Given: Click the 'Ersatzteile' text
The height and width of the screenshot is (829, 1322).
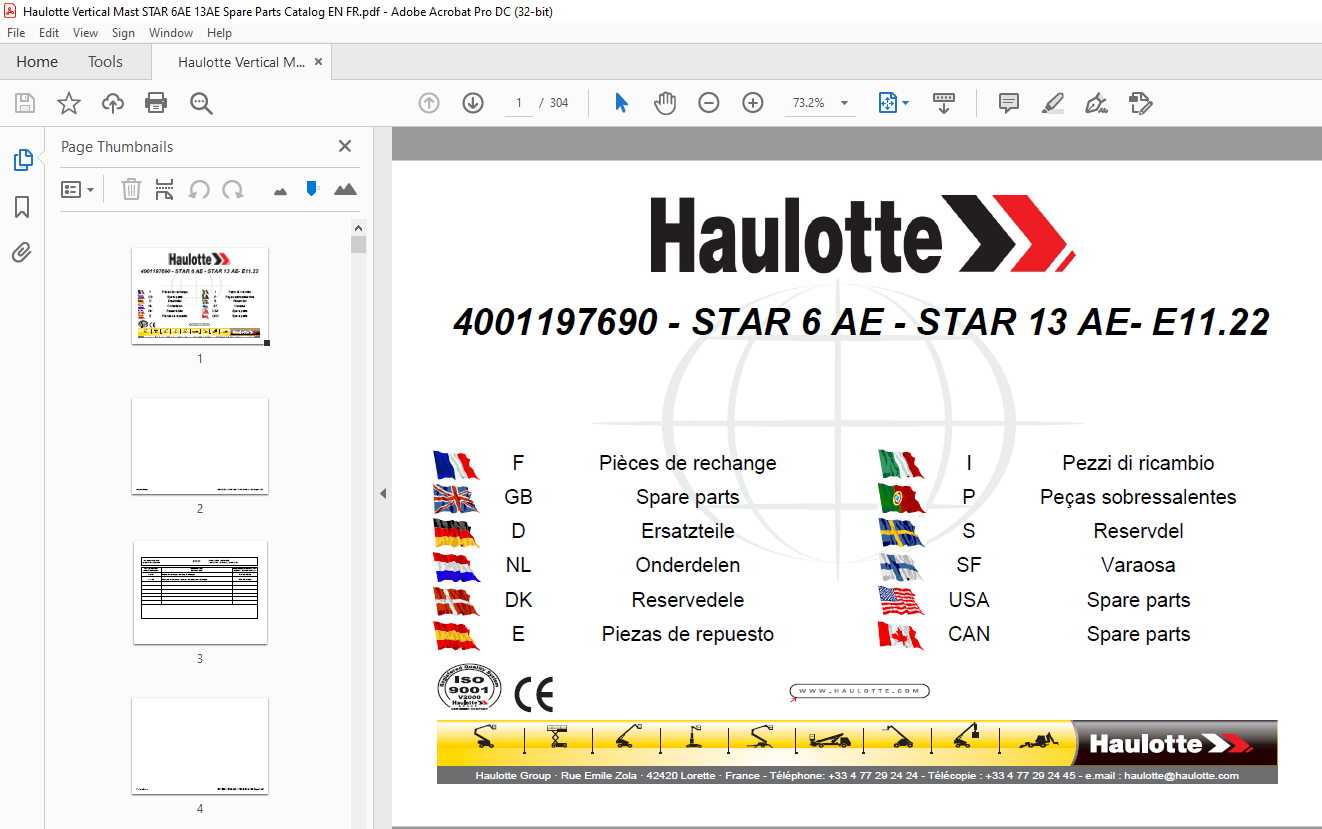Looking at the screenshot, I should 688,531.
